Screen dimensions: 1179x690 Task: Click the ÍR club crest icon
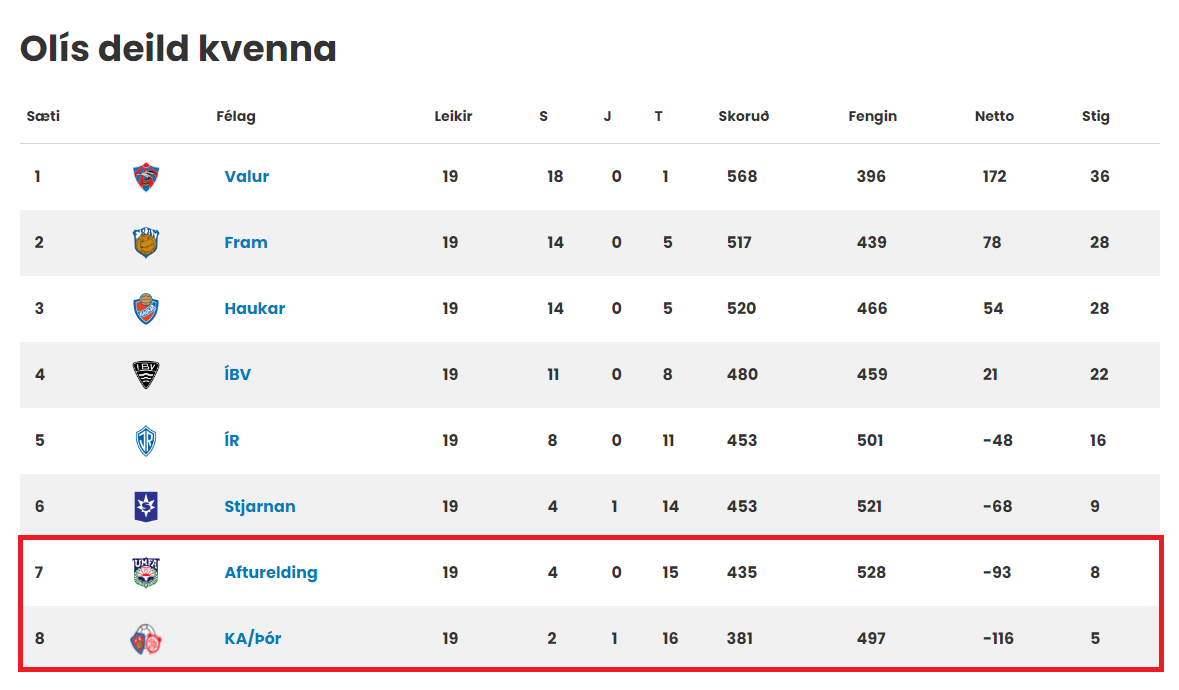coord(146,440)
